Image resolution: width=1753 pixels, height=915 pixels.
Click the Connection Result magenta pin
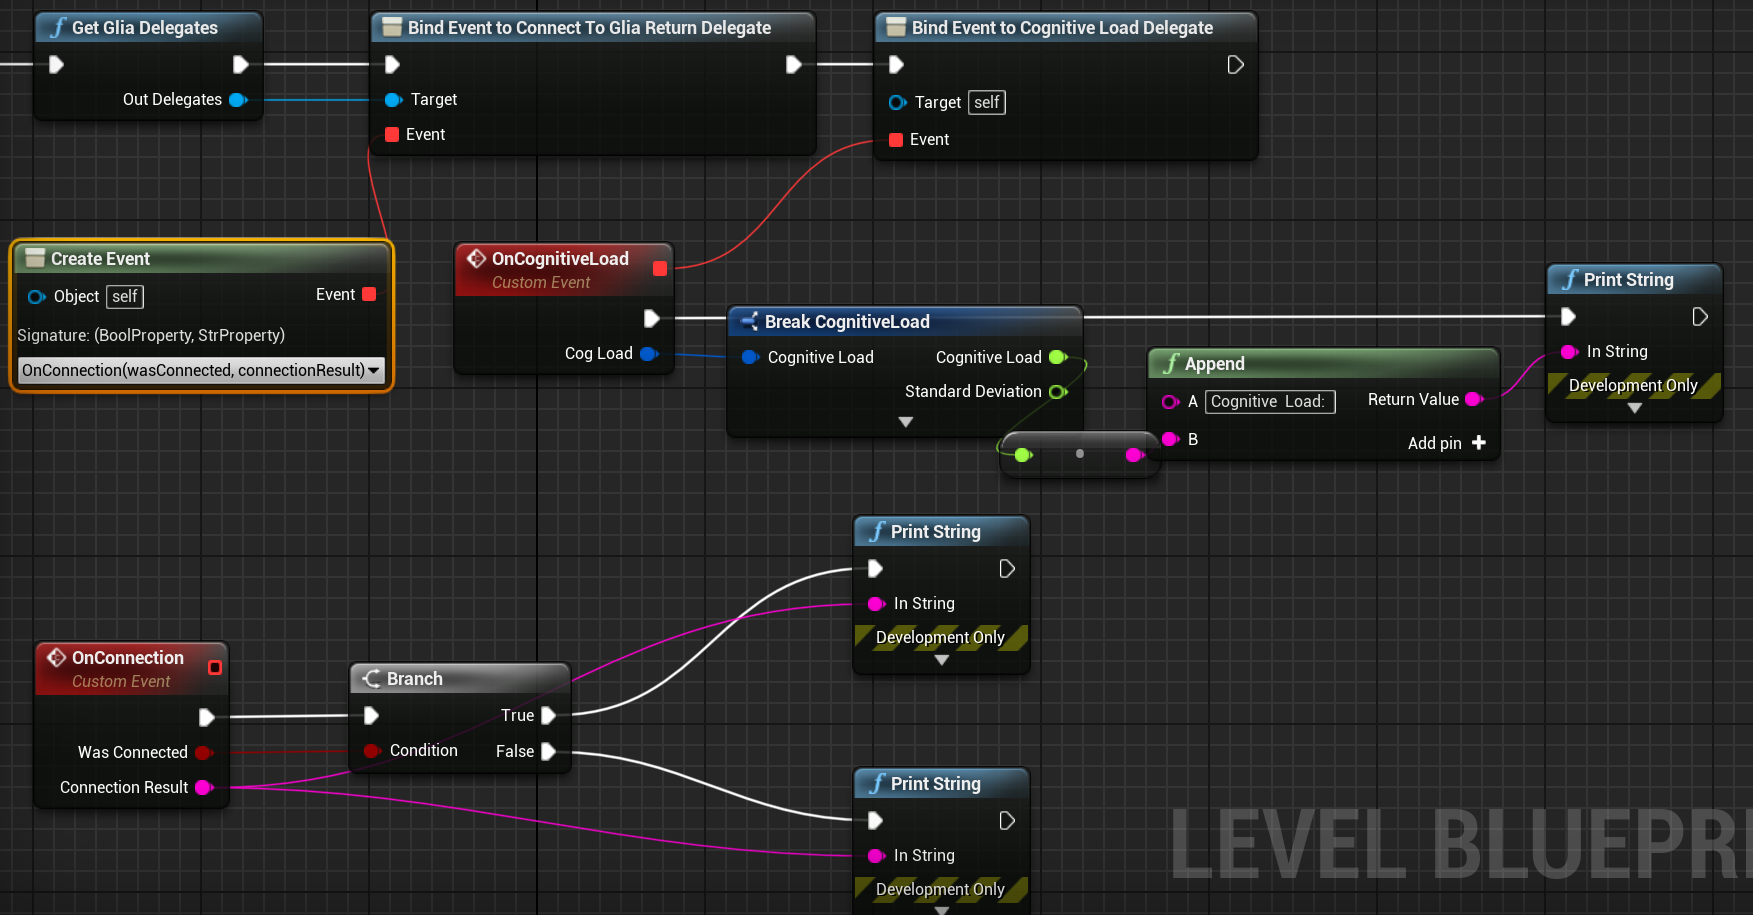coord(204,787)
